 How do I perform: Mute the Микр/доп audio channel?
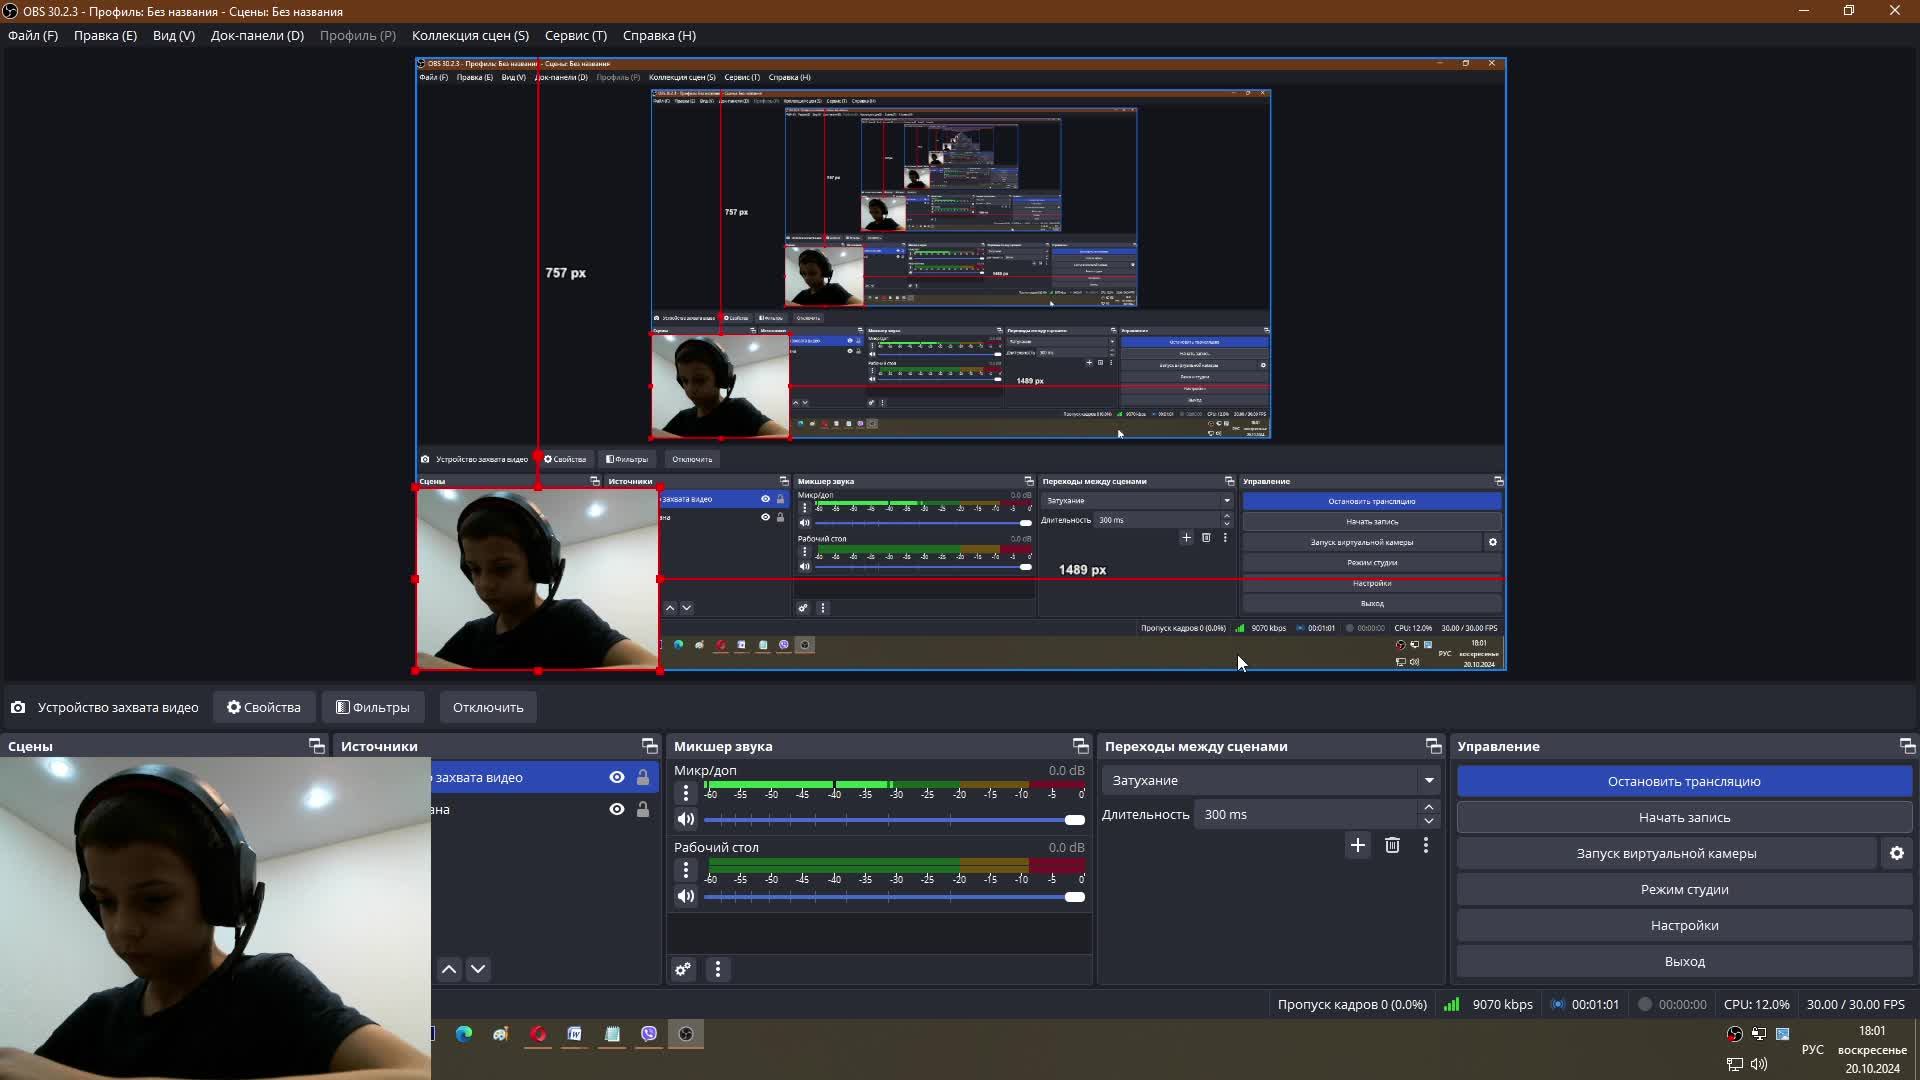[686, 820]
